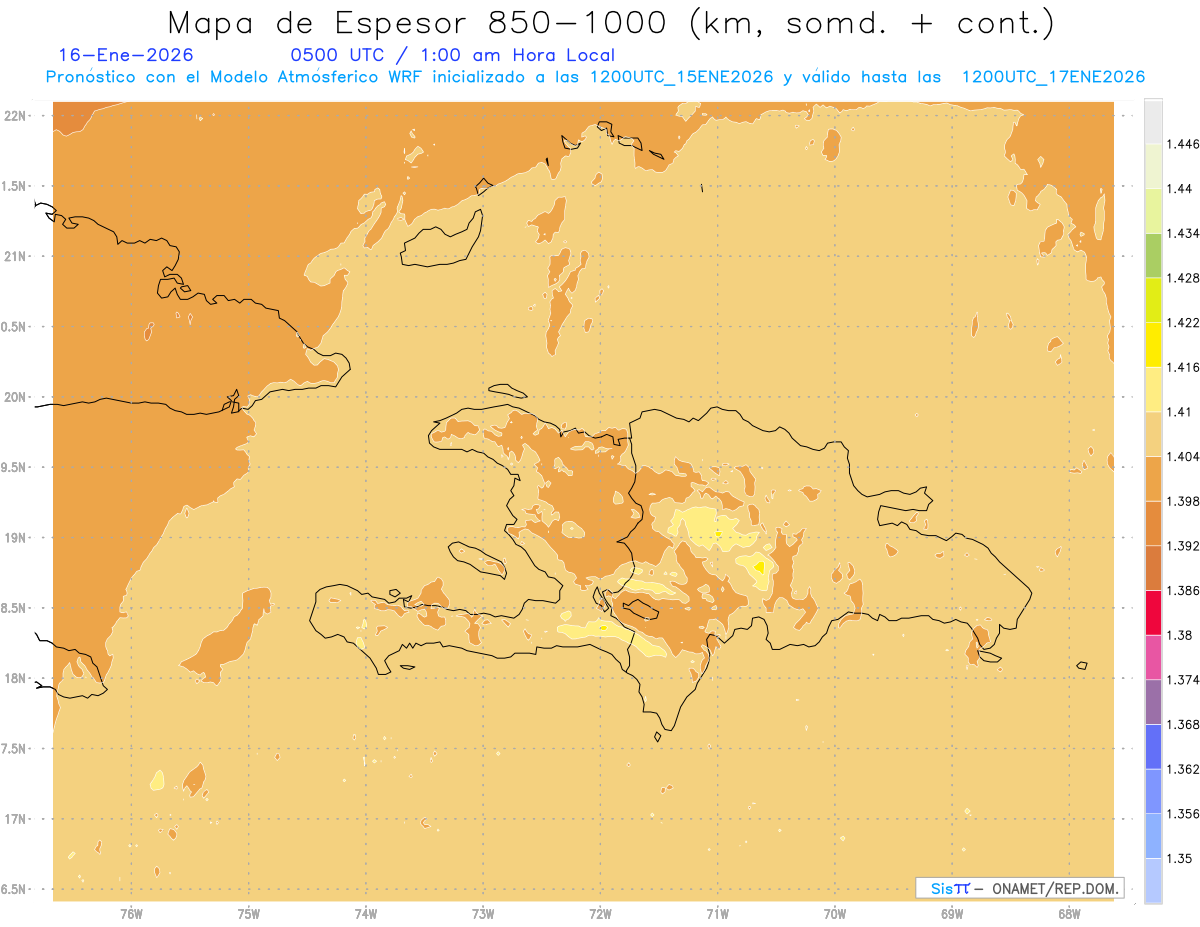
Task: Click the 1.44 colorbar value
Action: point(1178,188)
